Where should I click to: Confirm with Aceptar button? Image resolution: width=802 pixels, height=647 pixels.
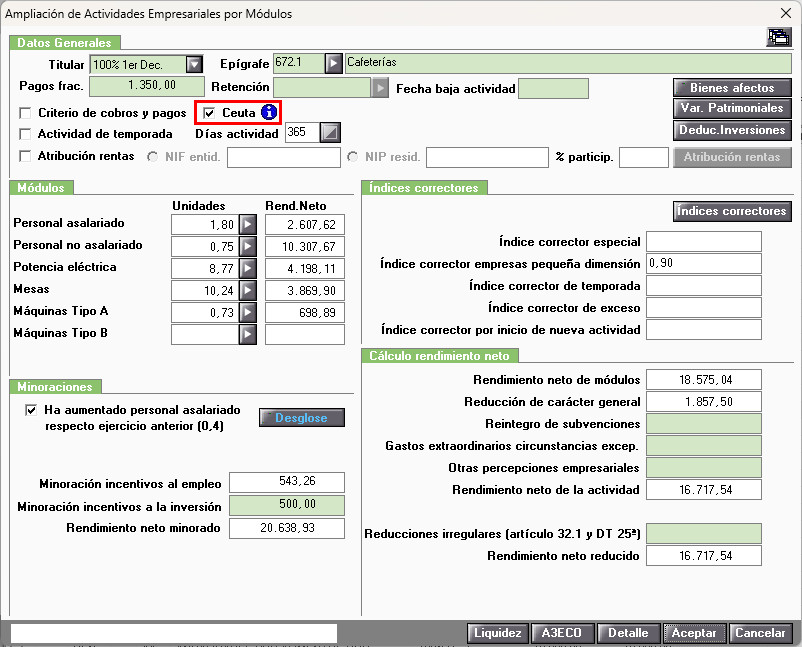pos(694,633)
